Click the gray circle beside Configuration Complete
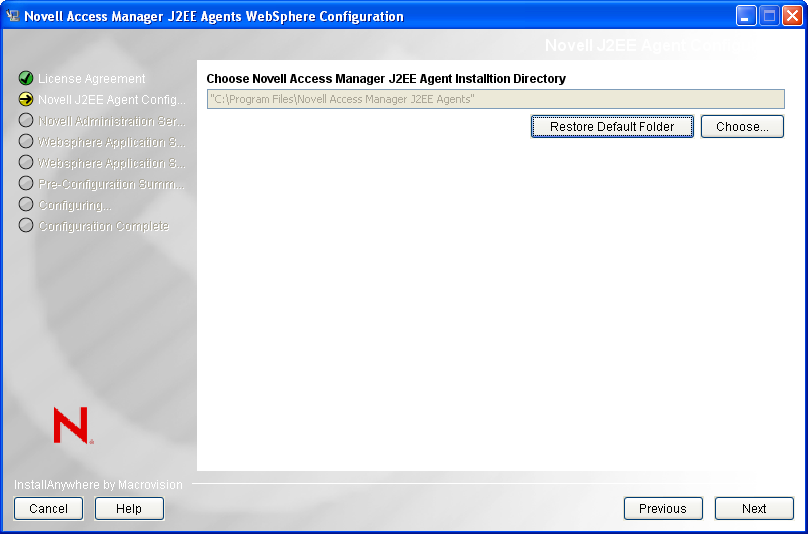808x534 pixels. 26,225
